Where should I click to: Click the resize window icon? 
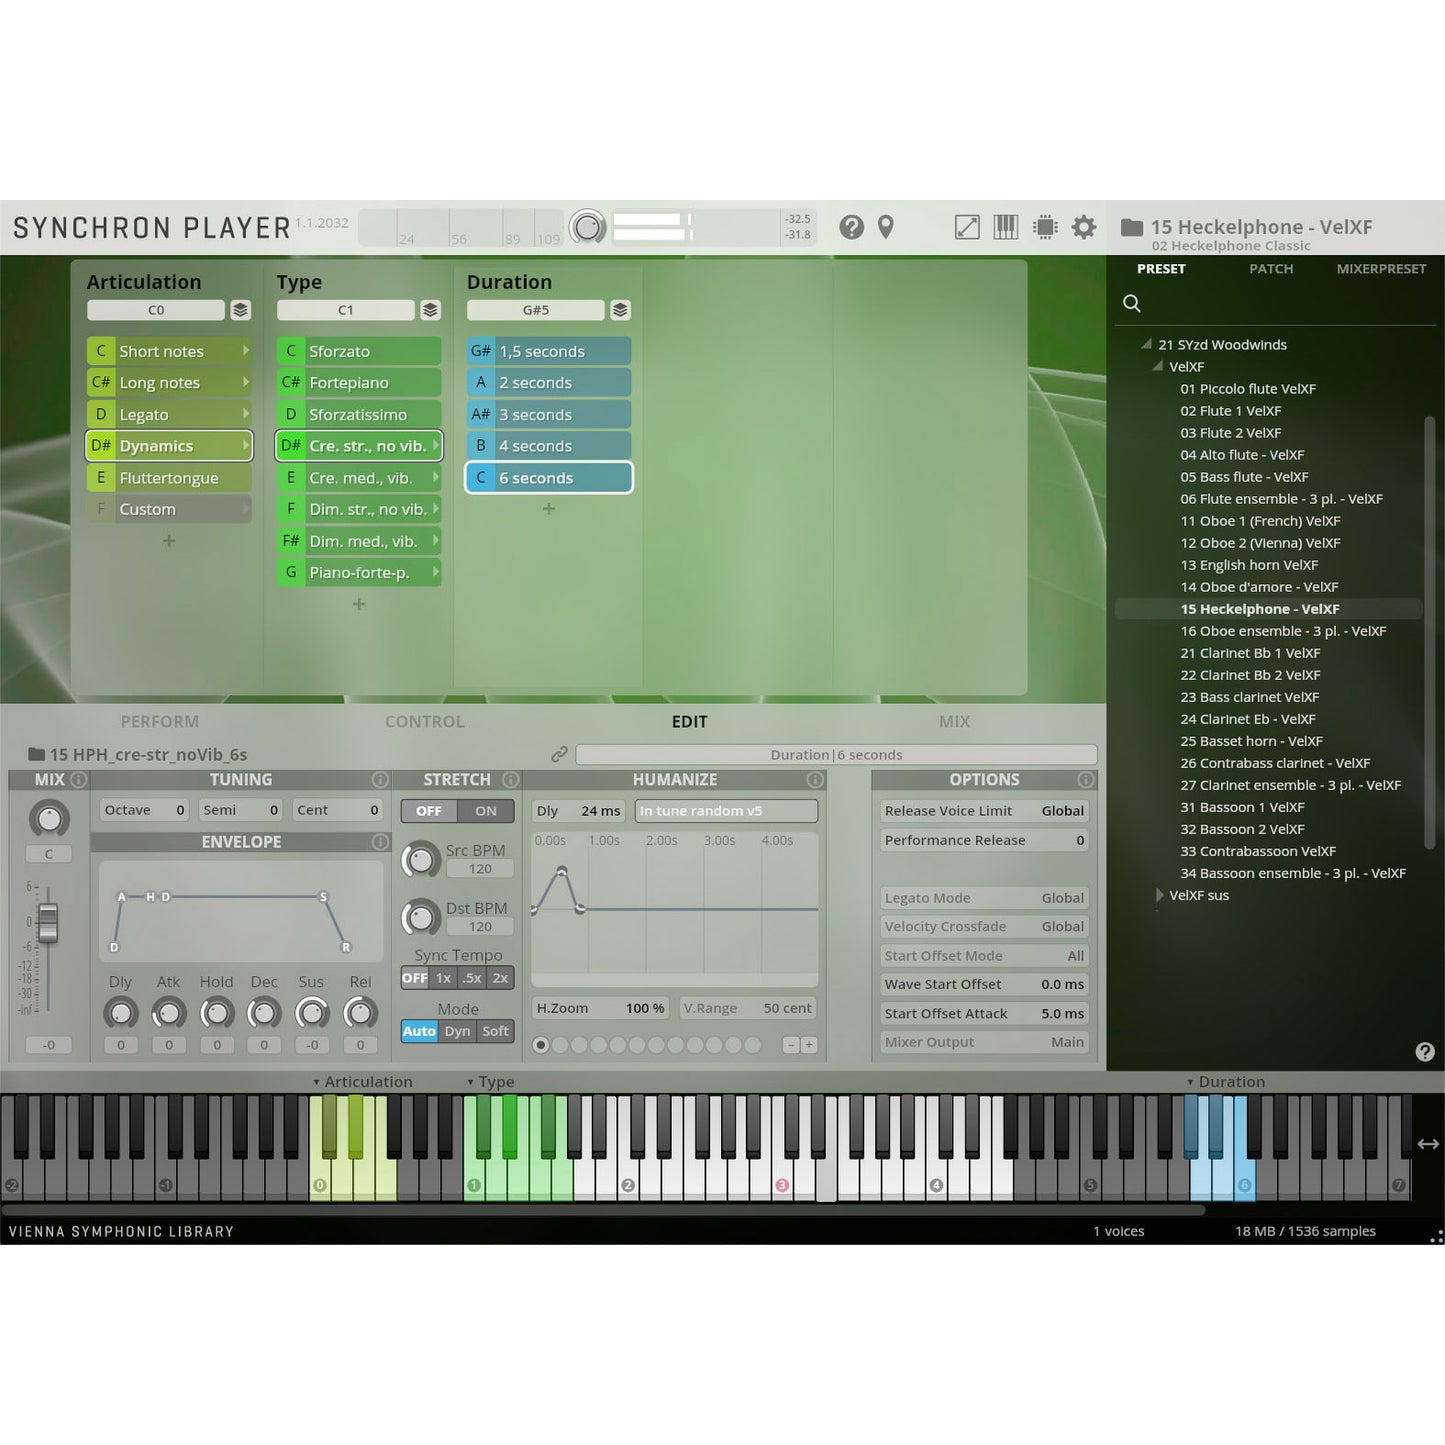(x=967, y=227)
